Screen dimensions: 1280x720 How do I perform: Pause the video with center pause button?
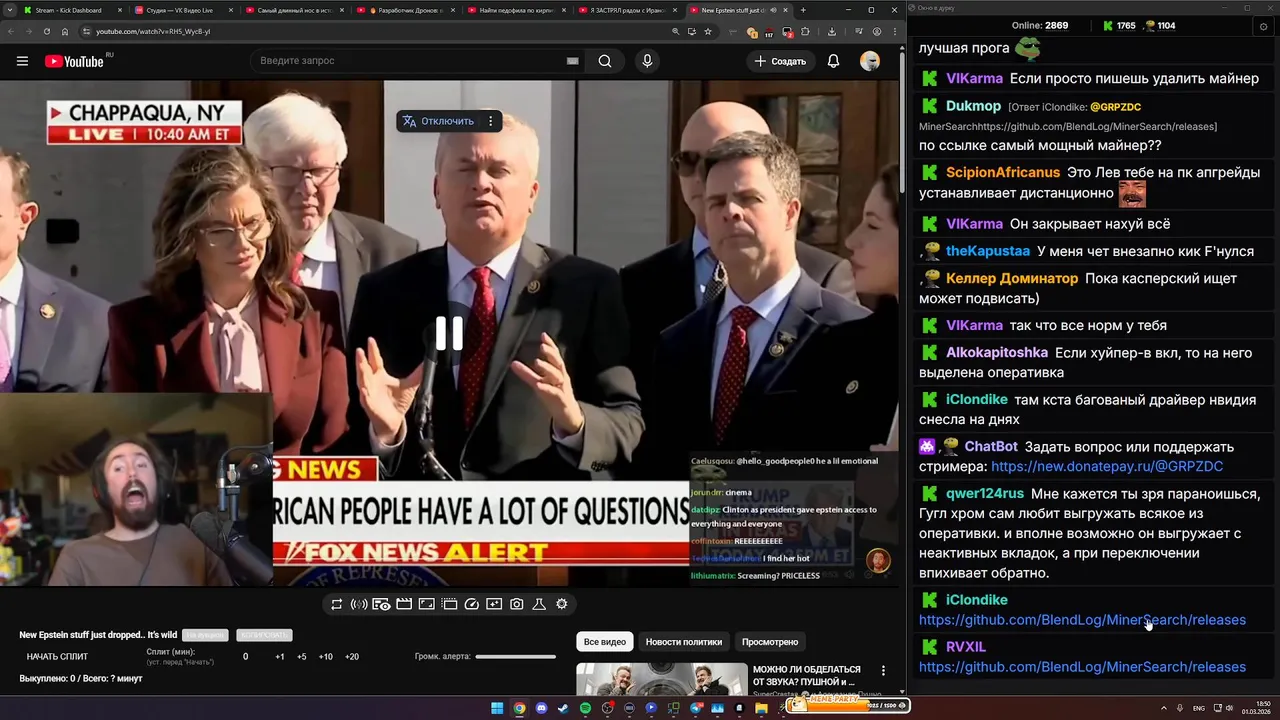449,333
